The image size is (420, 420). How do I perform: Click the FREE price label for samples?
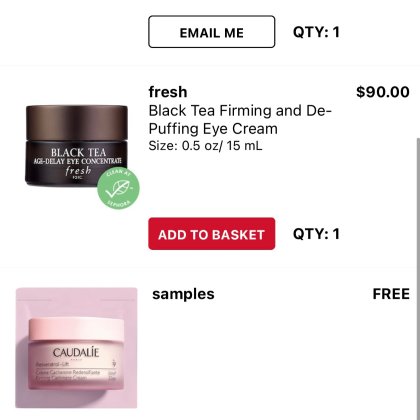point(391,294)
